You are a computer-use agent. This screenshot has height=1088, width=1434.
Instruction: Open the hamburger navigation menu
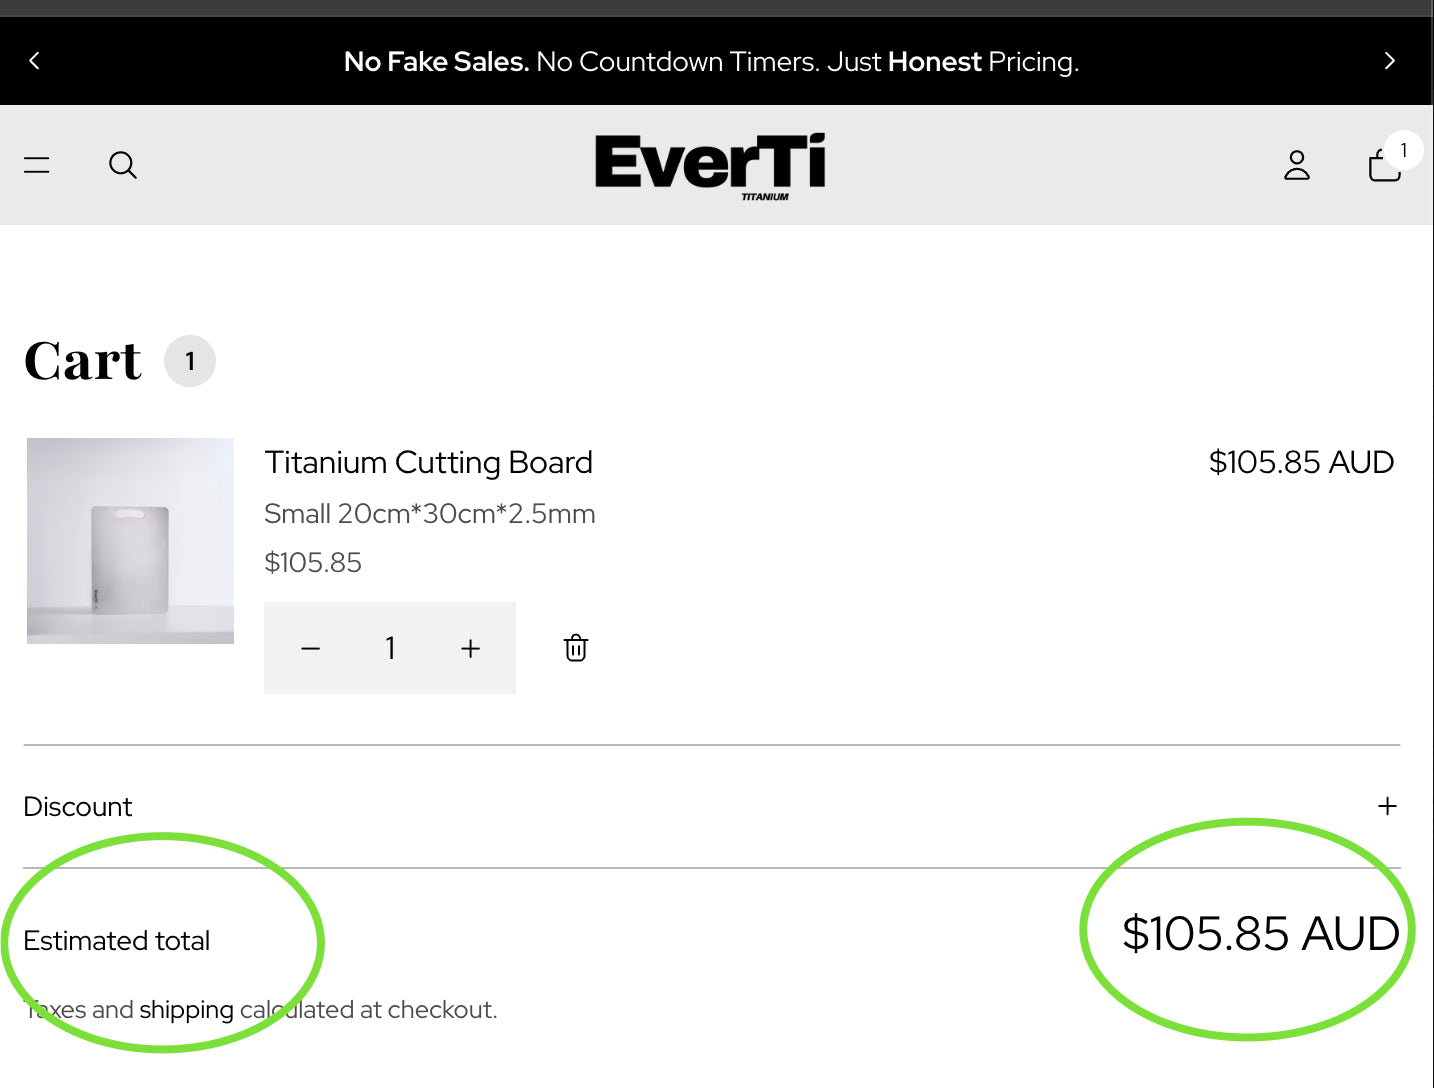[37, 165]
